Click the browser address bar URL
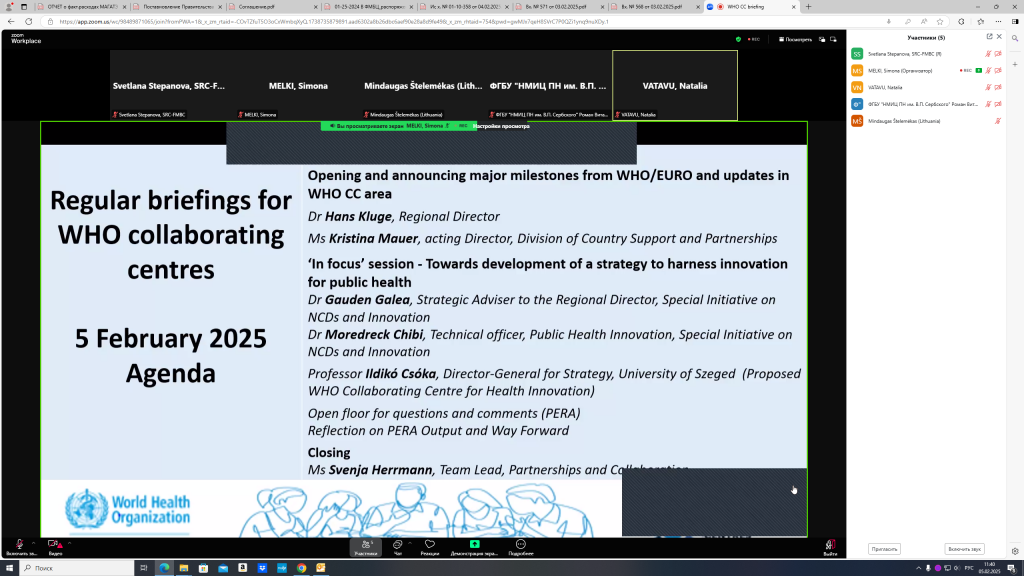This screenshot has height=576, width=1024. click(x=400, y=21)
